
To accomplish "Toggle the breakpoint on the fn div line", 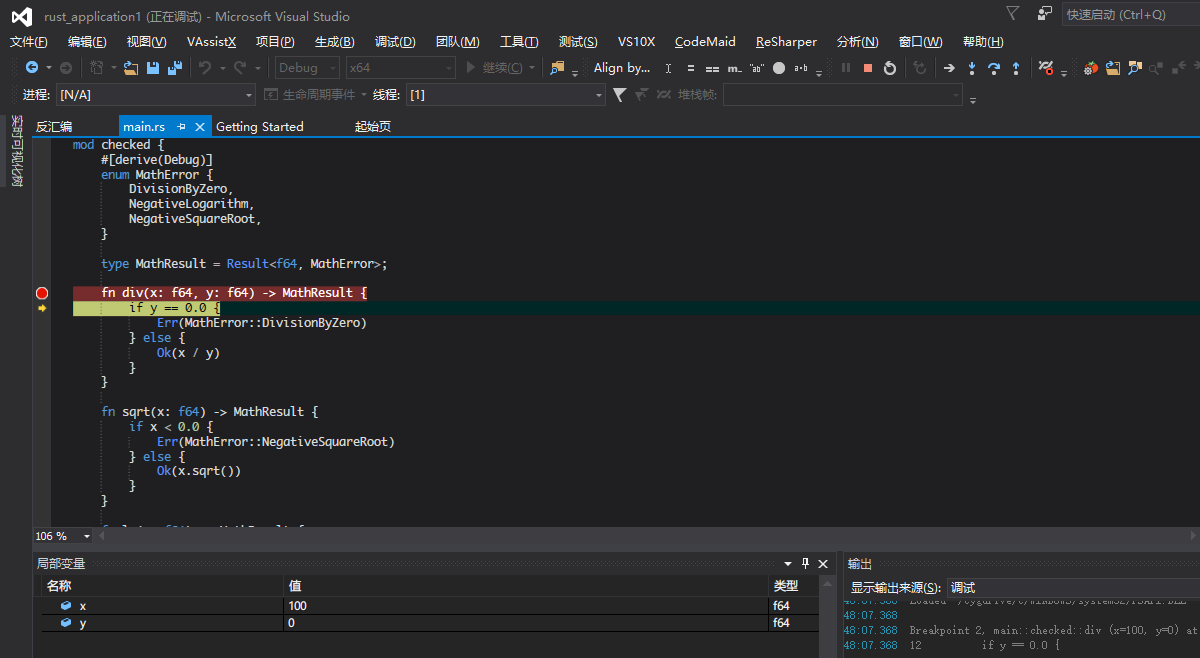I will pyautogui.click(x=42, y=293).
